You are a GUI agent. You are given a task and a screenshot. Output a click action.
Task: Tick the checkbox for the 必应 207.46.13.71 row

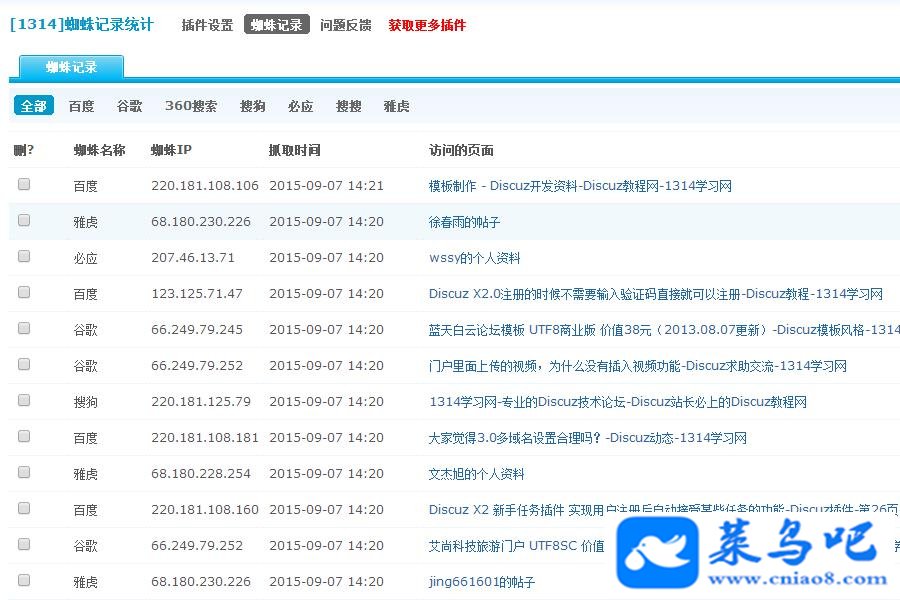(x=24, y=256)
